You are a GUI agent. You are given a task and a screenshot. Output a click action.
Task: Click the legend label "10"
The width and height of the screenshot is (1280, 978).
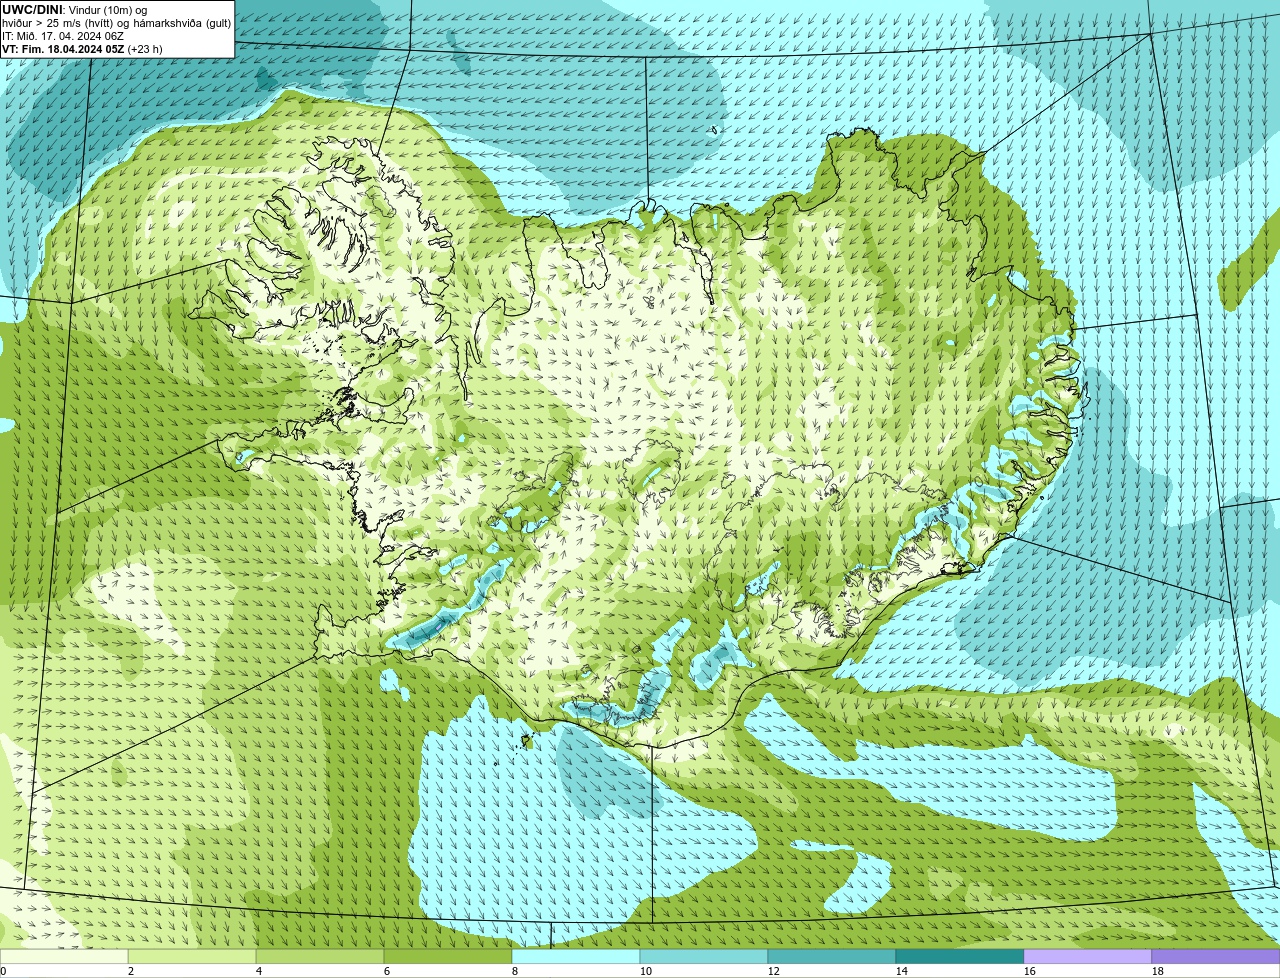[x=646, y=971]
